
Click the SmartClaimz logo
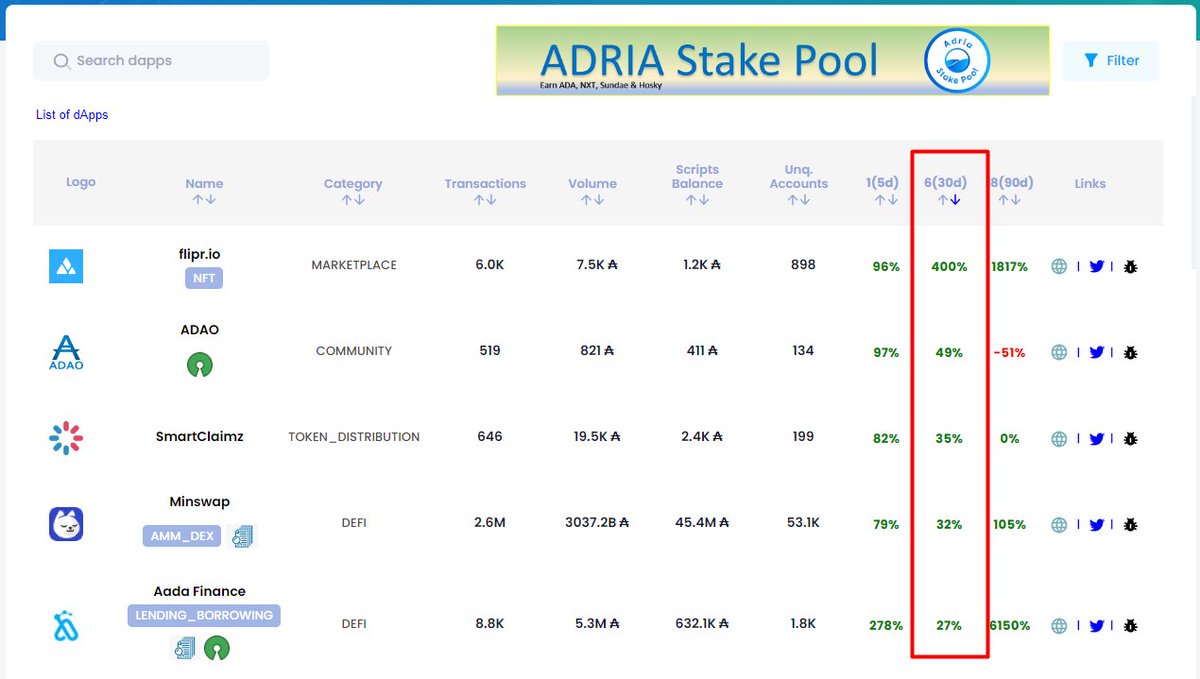66,438
